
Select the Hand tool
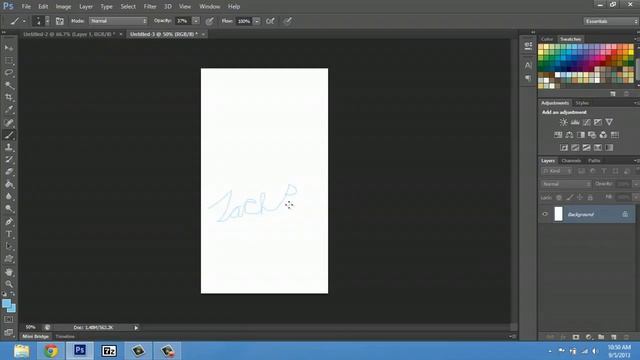[9, 272]
